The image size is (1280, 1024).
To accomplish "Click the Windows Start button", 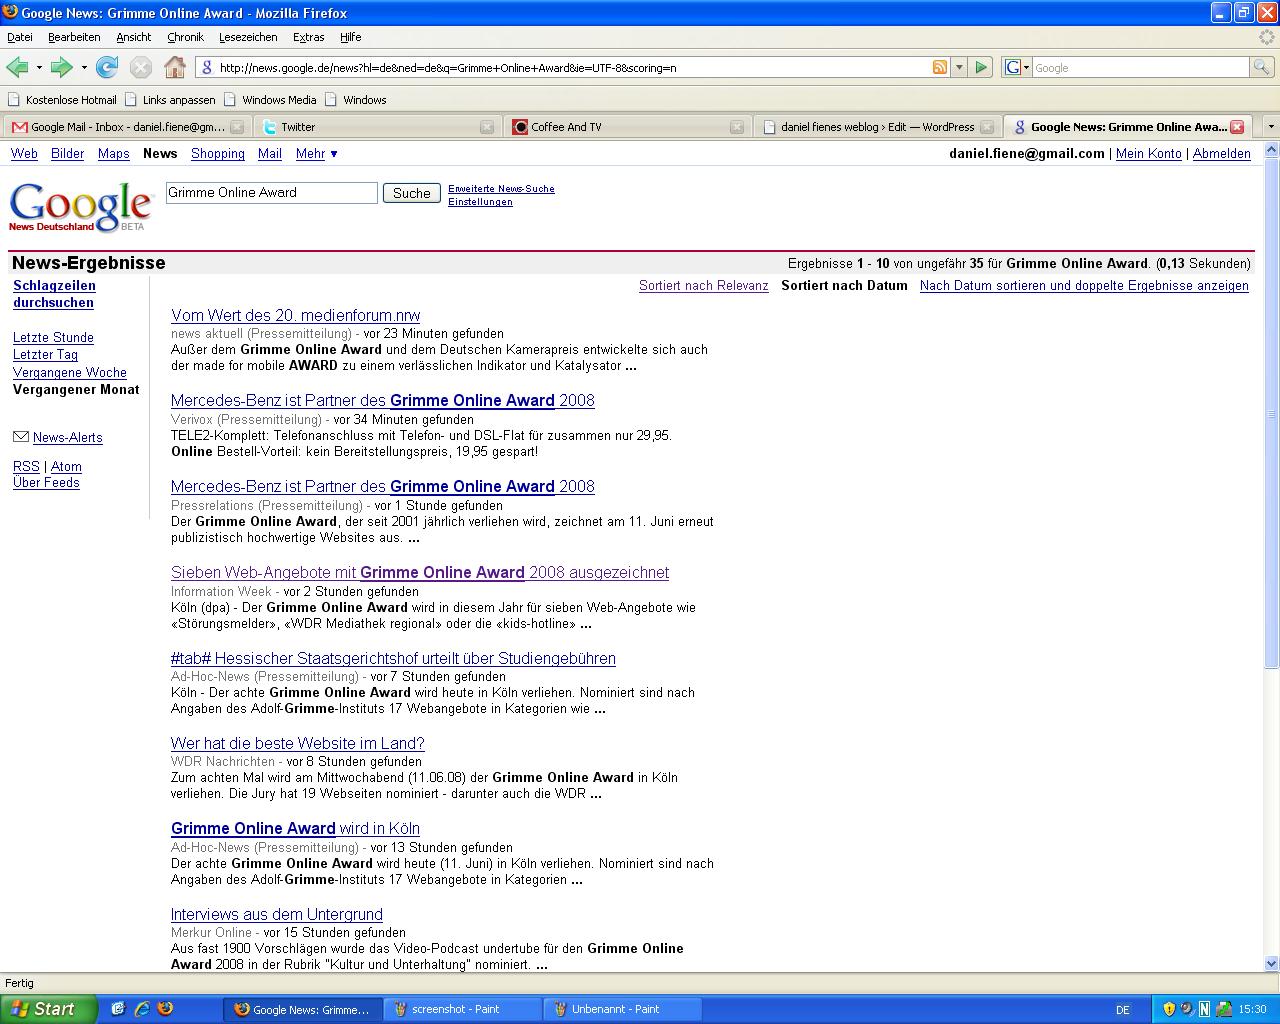I will 48,1009.
